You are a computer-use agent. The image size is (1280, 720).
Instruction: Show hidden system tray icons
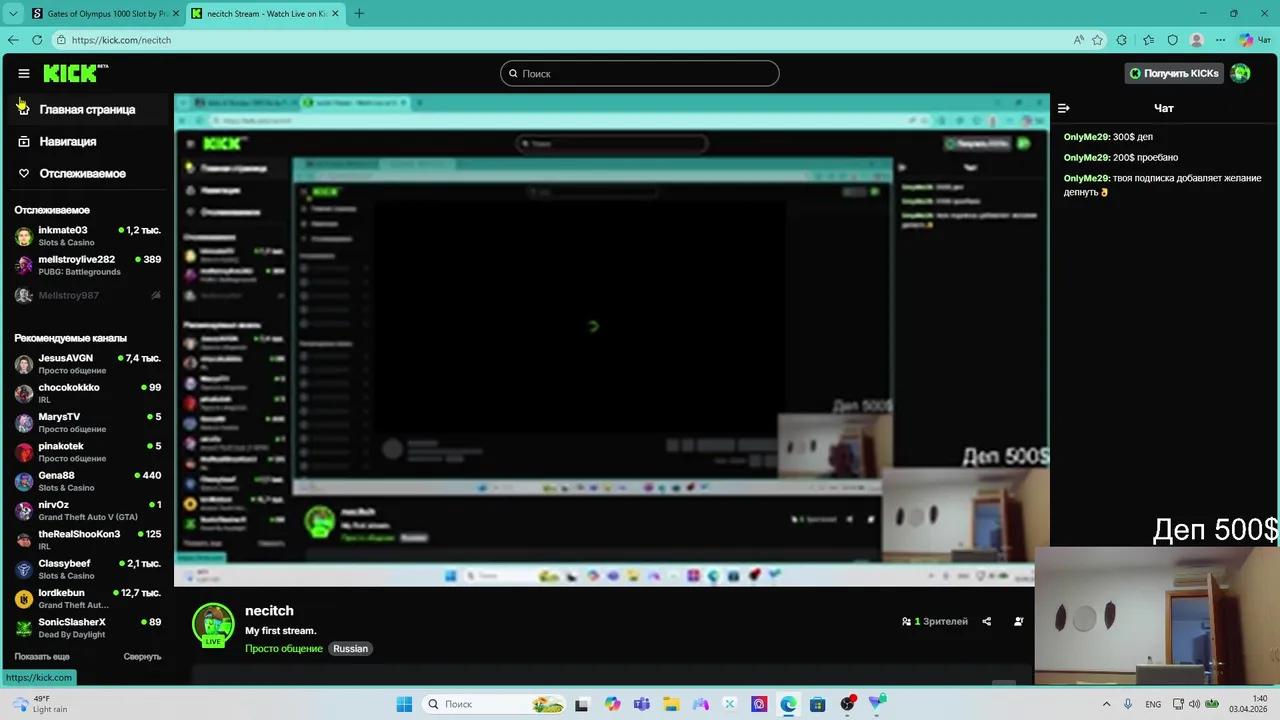(x=1106, y=704)
